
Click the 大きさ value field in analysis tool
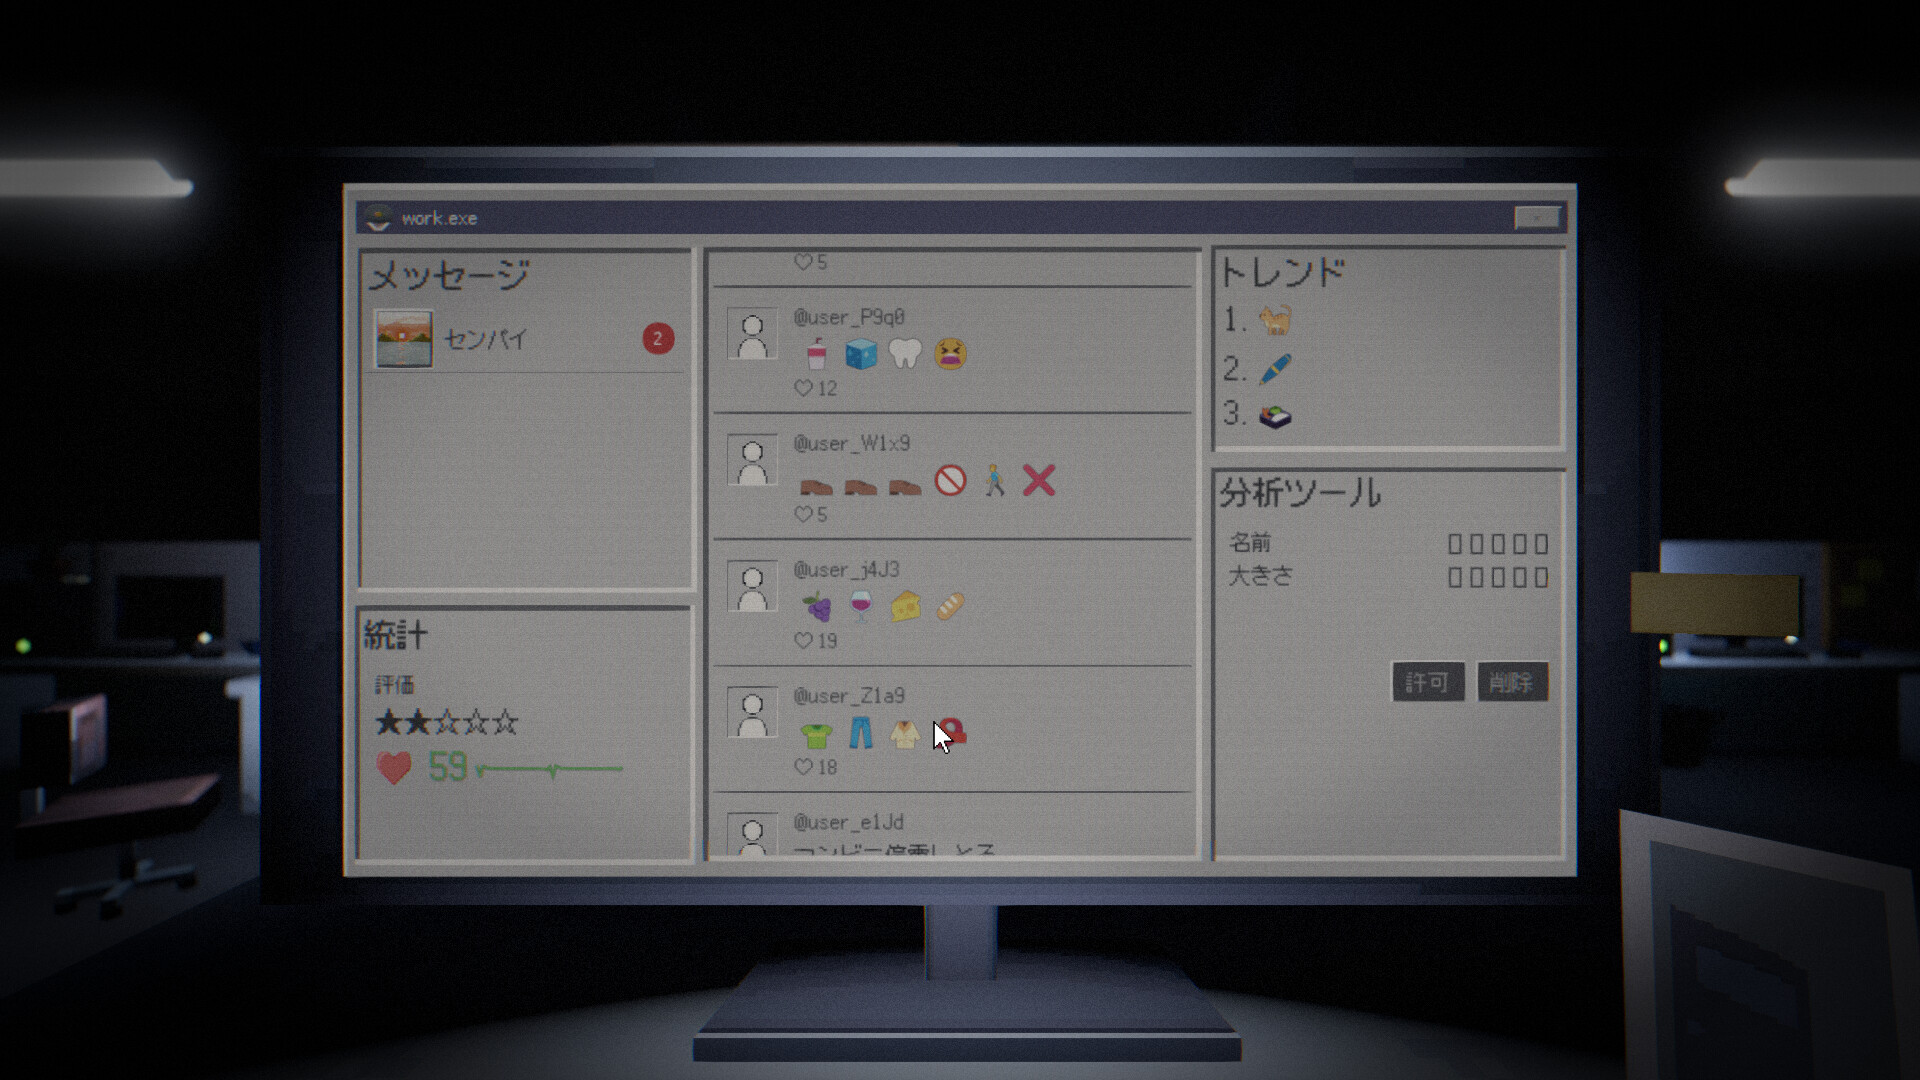1498,577
